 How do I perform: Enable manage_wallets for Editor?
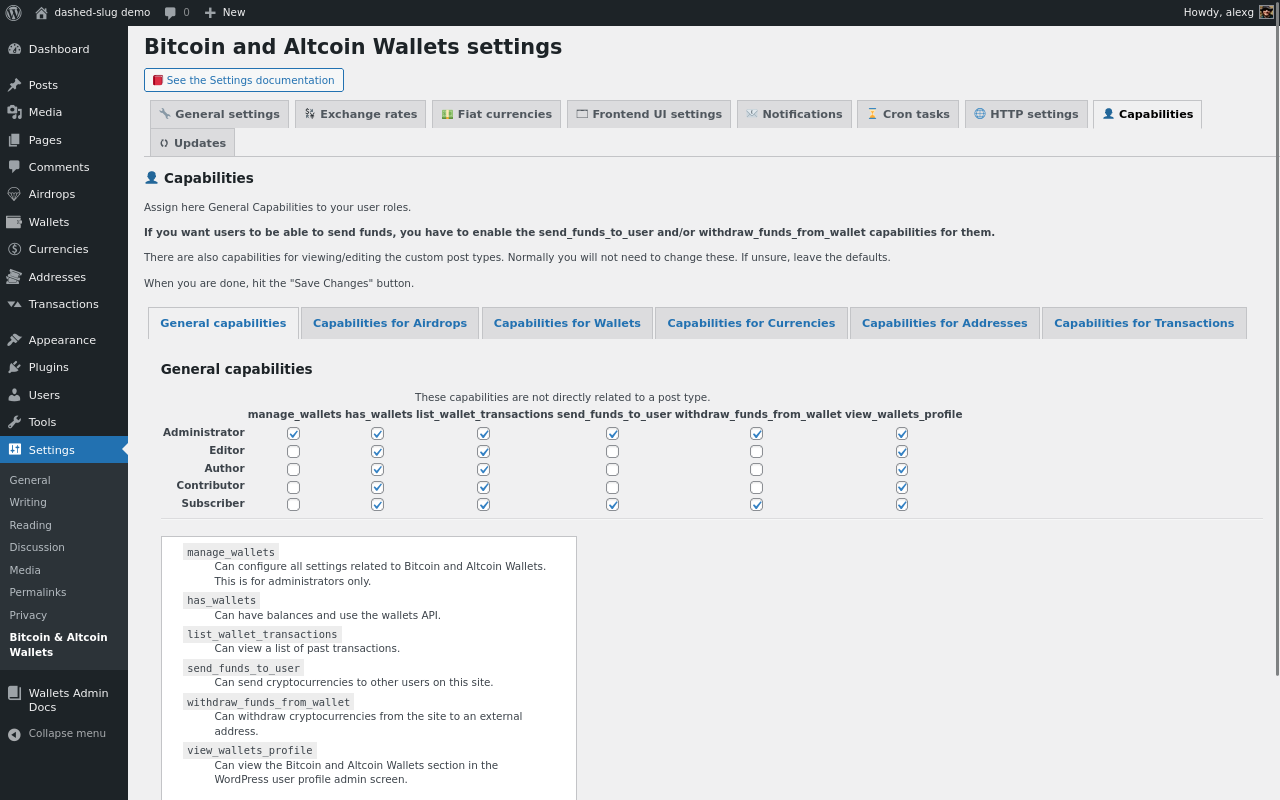[x=293, y=451]
